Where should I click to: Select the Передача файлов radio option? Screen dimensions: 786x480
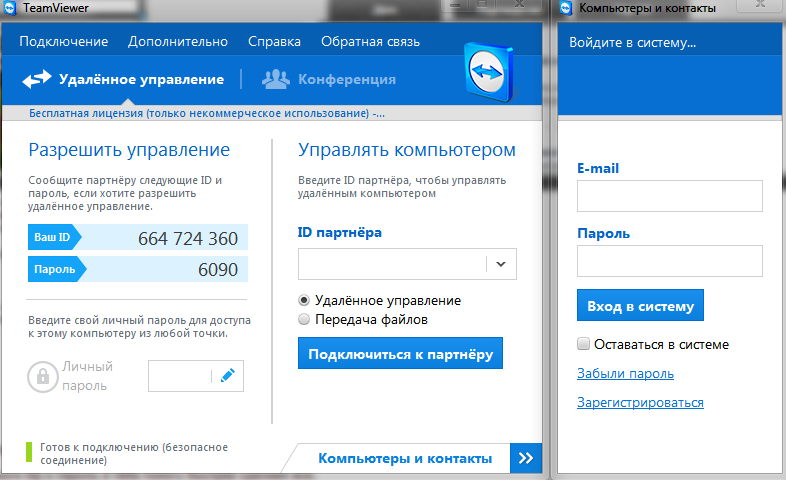(304, 319)
